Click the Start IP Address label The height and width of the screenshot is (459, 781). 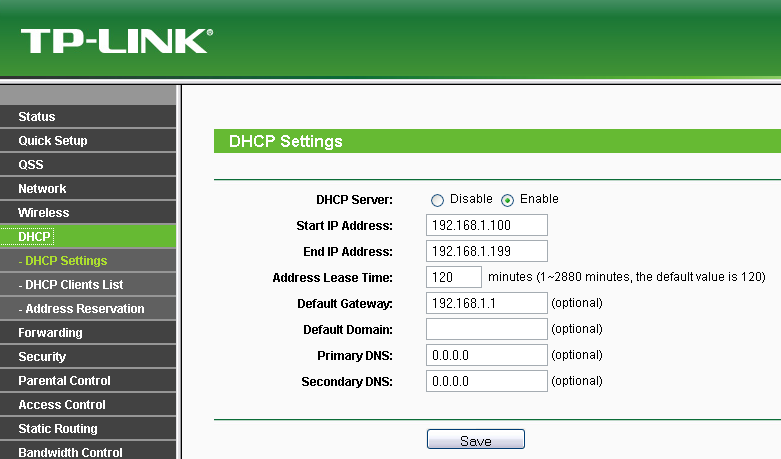coord(344,226)
